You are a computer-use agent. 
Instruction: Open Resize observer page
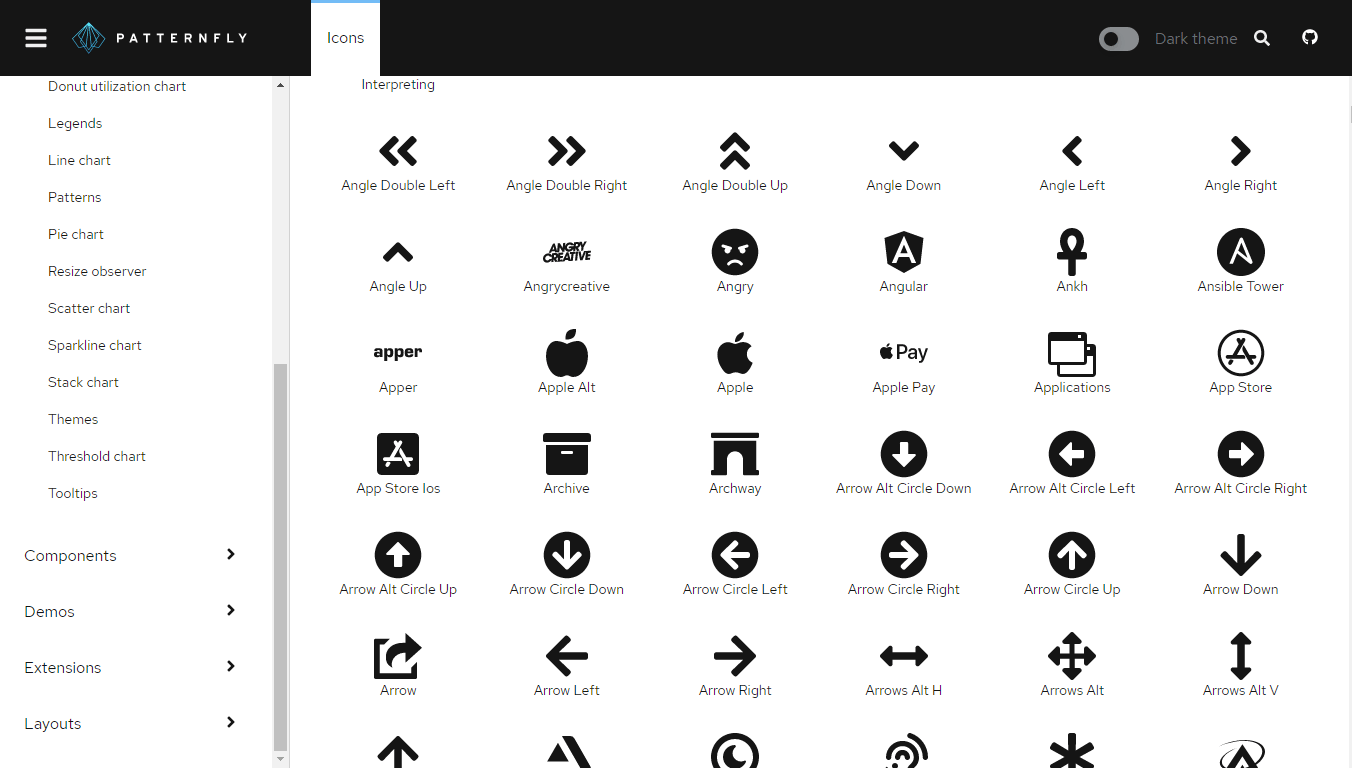point(97,271)
